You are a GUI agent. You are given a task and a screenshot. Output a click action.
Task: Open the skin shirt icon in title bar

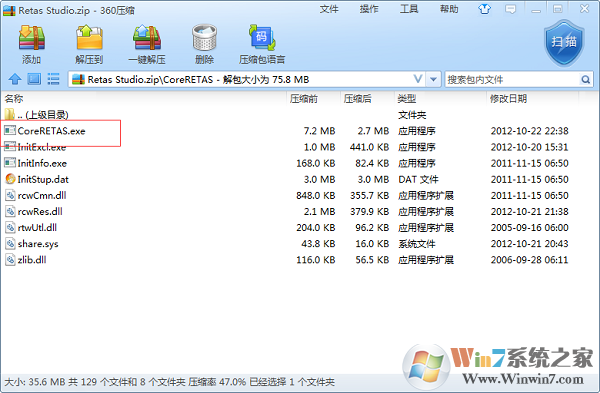pyautogui.click(x=484, y=9)
